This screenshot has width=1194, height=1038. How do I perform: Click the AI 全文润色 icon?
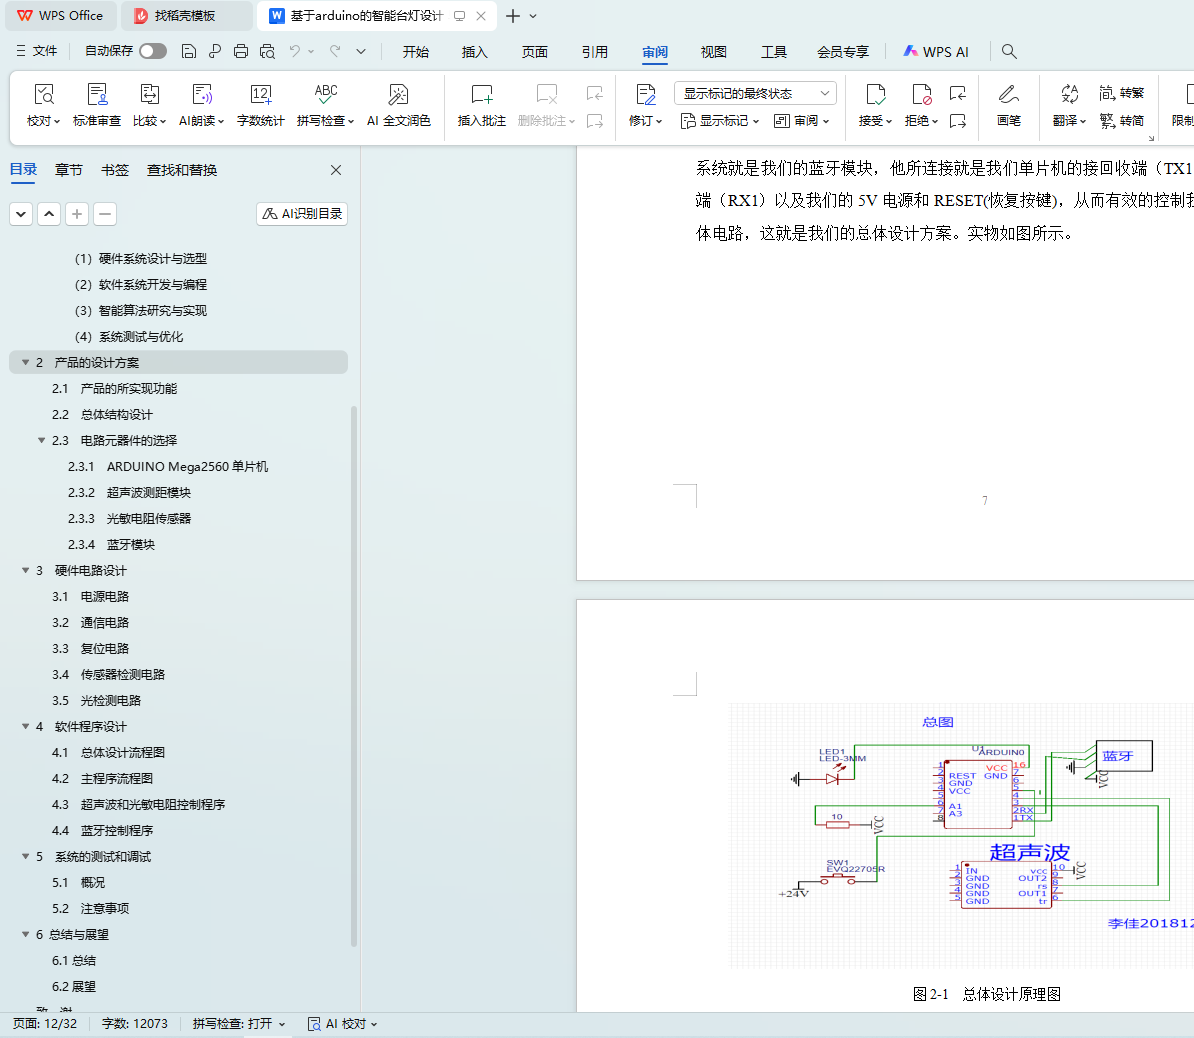(398, 95)
